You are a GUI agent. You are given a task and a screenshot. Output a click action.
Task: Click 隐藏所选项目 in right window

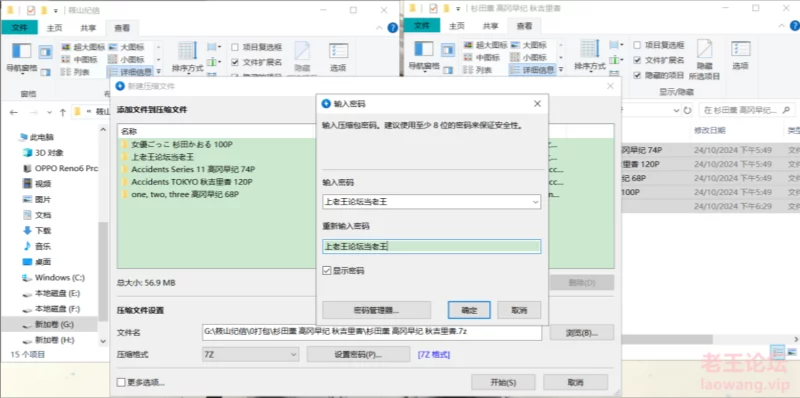pos(704,59)
